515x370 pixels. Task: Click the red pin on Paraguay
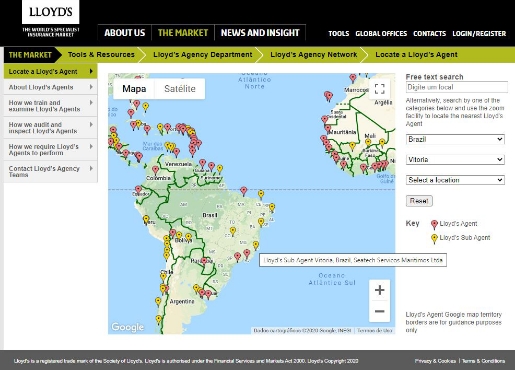click(204, 261)
